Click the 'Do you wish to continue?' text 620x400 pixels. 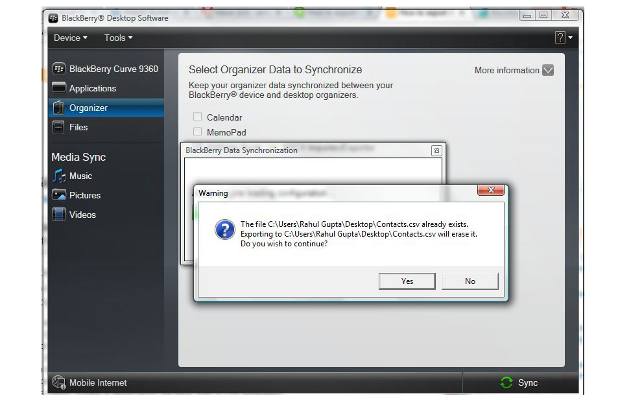[284, 243]
